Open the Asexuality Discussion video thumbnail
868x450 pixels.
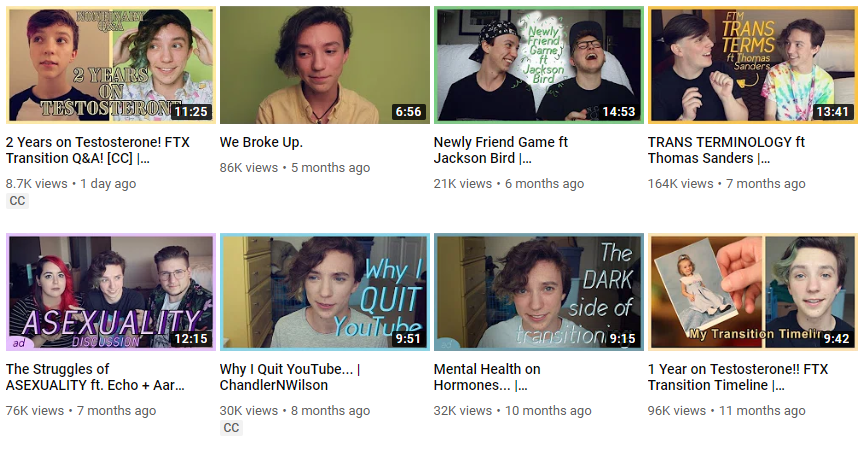(x=111, y=292)
